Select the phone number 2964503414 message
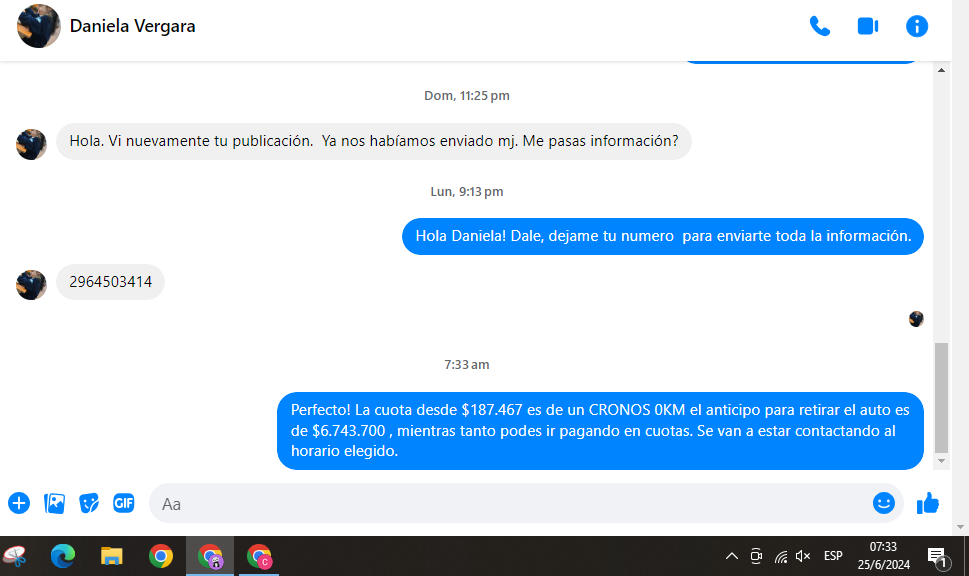Screen dimensions: 969x576 pos(110,282)
